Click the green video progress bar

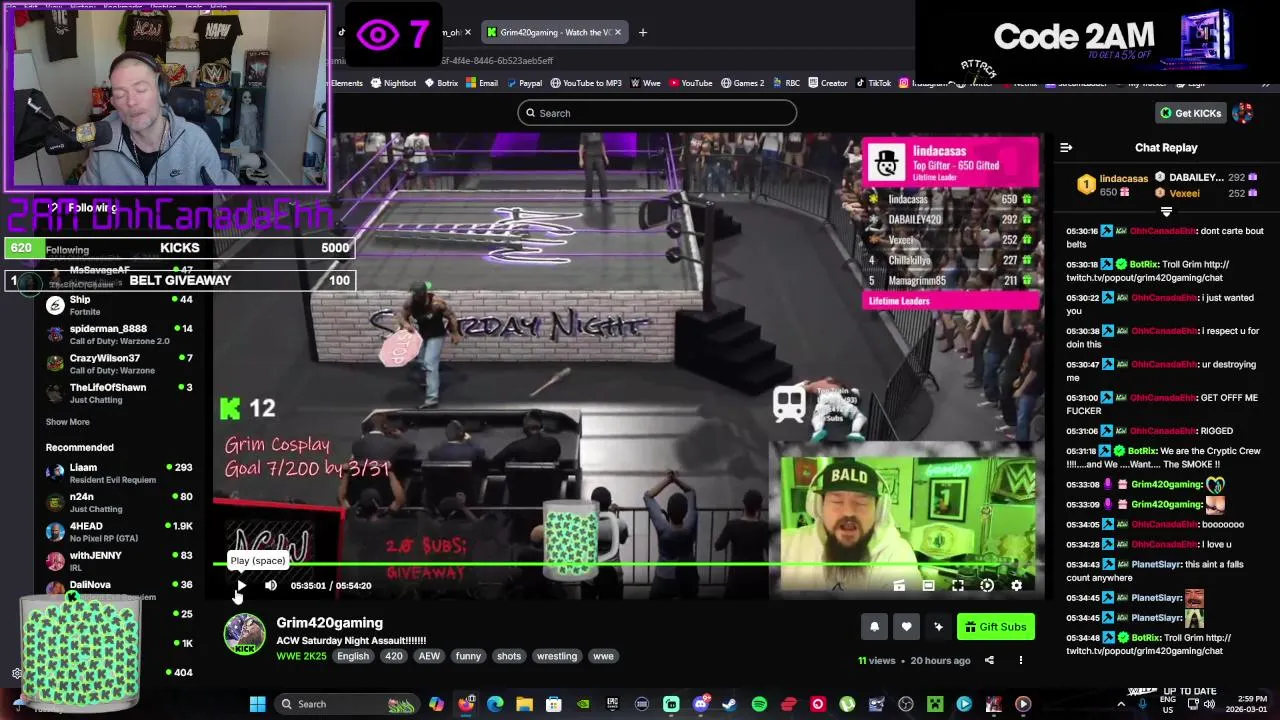(628, 566)
